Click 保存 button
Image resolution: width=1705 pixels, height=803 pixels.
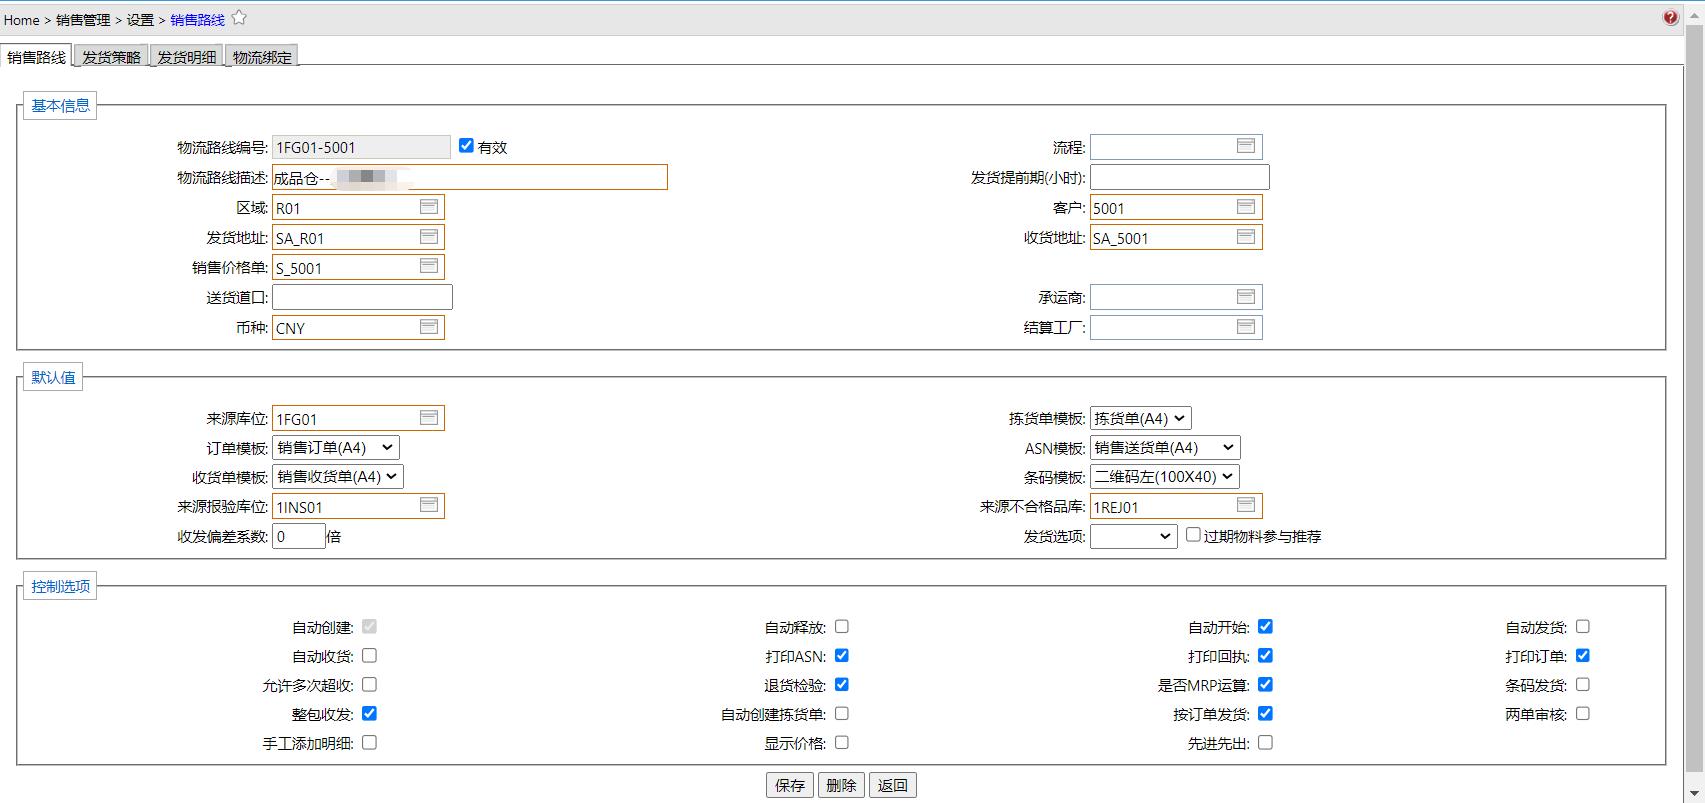click(790, 785)
